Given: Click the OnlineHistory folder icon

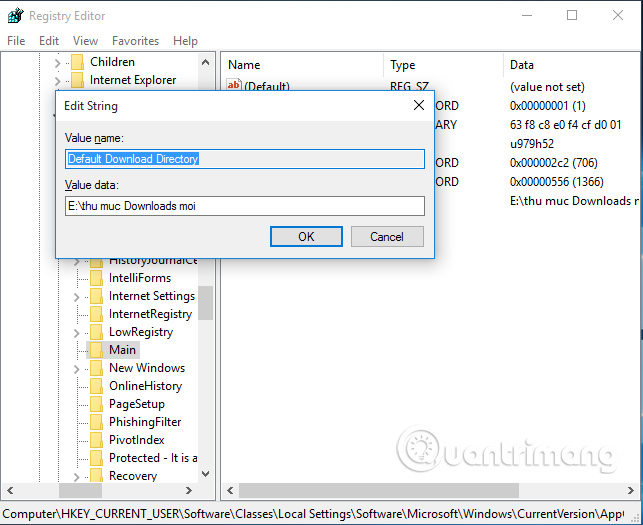Looking at the screenshot, I should [x=96, y=386].
